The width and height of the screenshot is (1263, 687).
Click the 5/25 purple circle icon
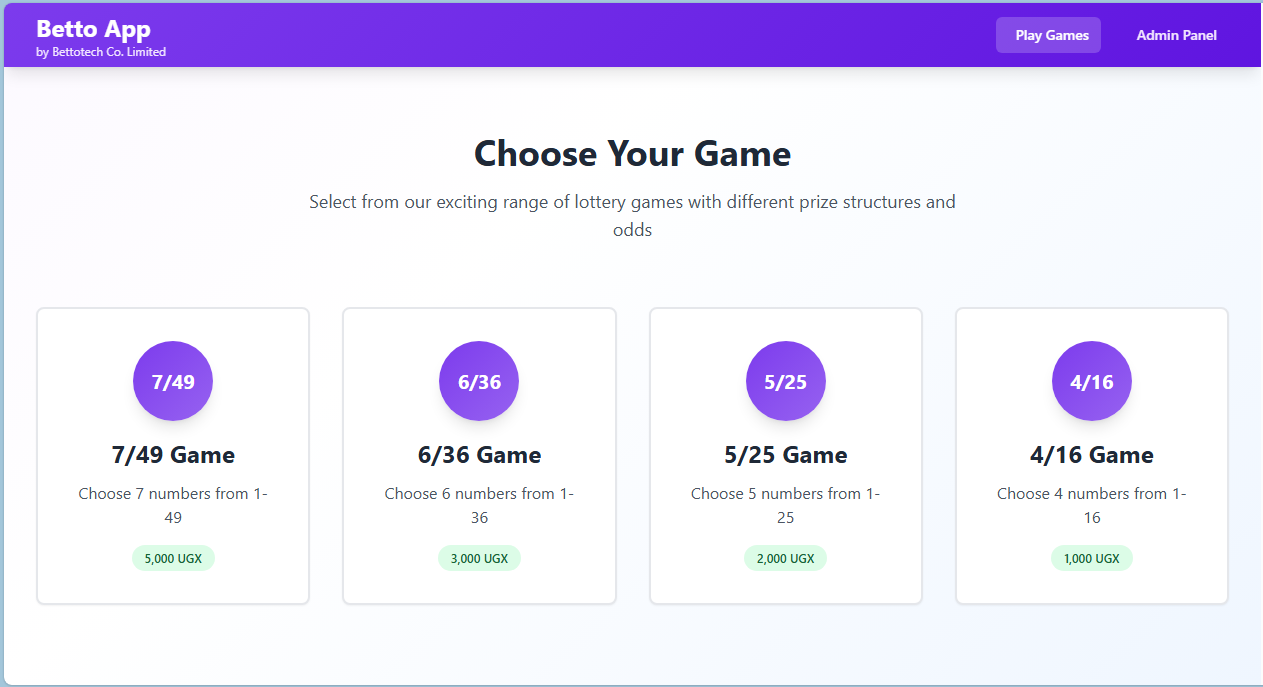pyautogui.click(x=786, y=381)
